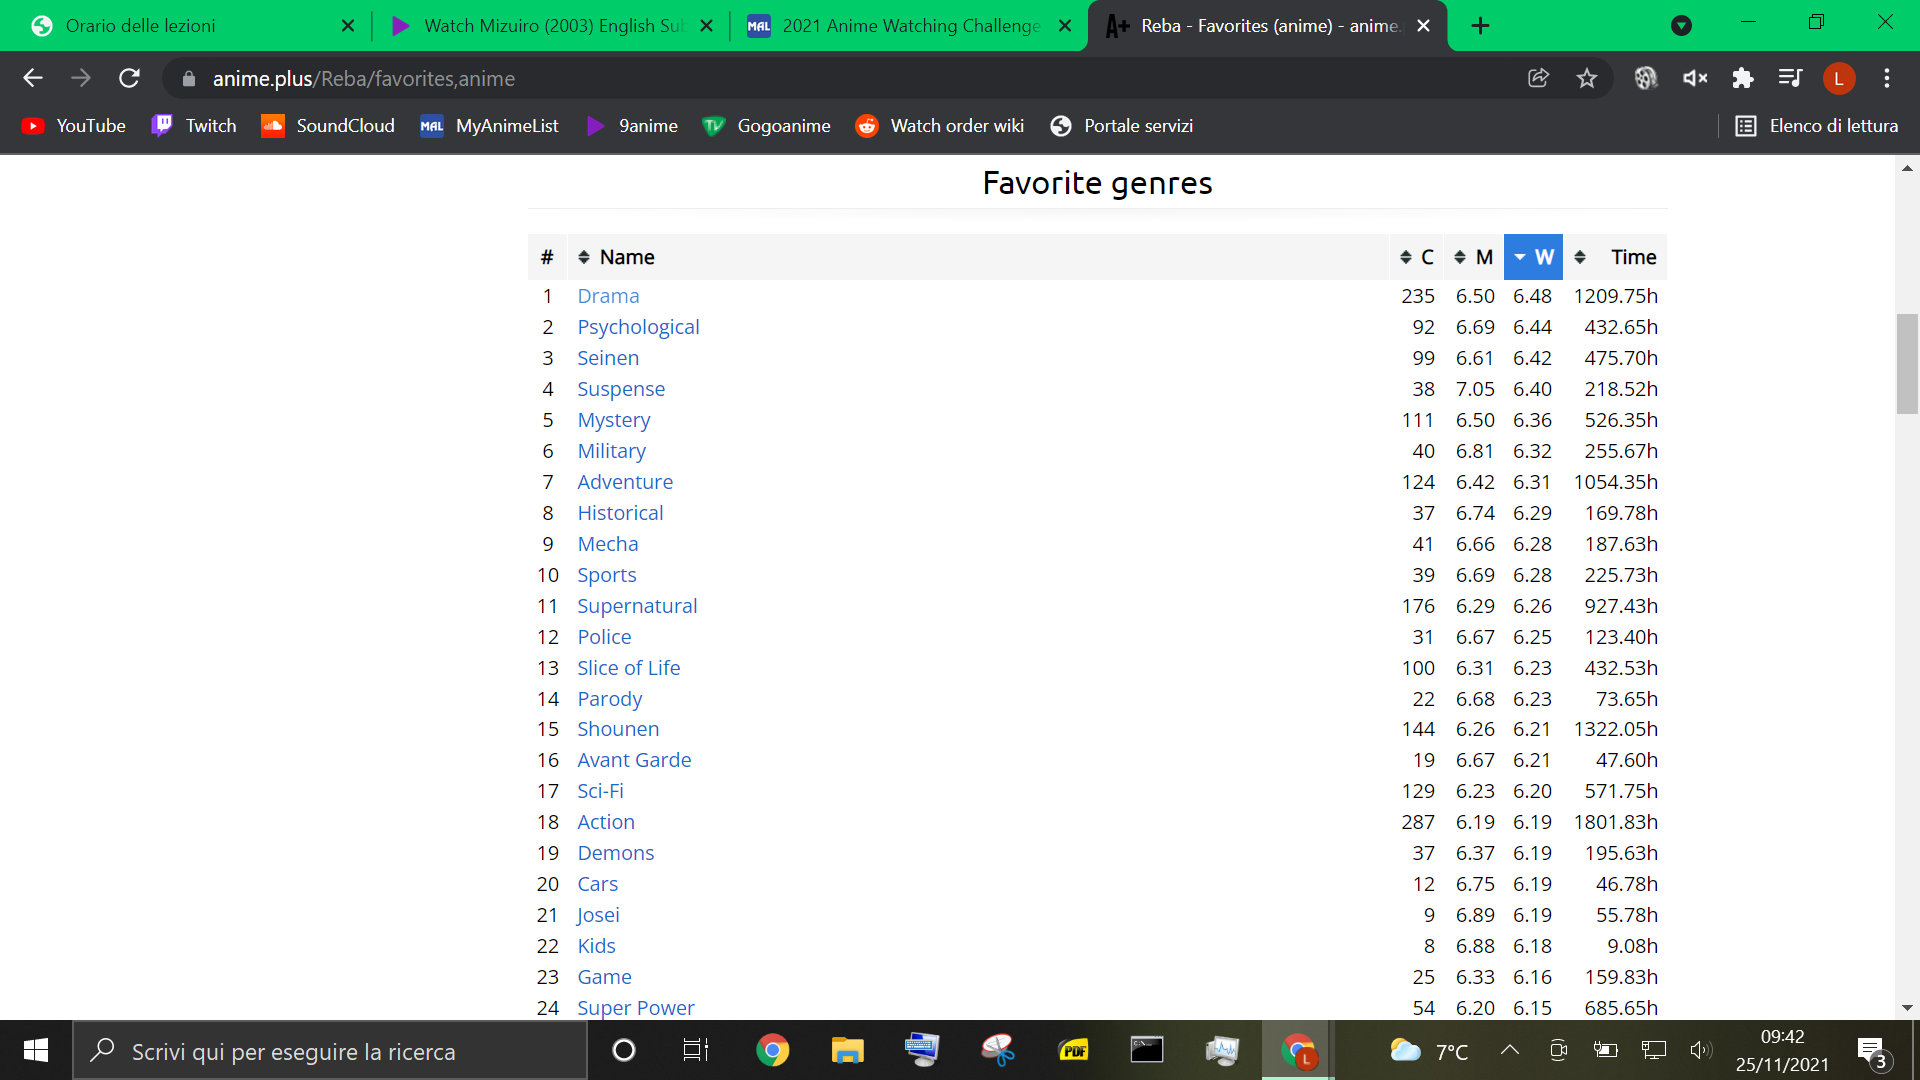Sort genres by W column
Screen dimensions: 1920x1080
[x=1533, y=257]
